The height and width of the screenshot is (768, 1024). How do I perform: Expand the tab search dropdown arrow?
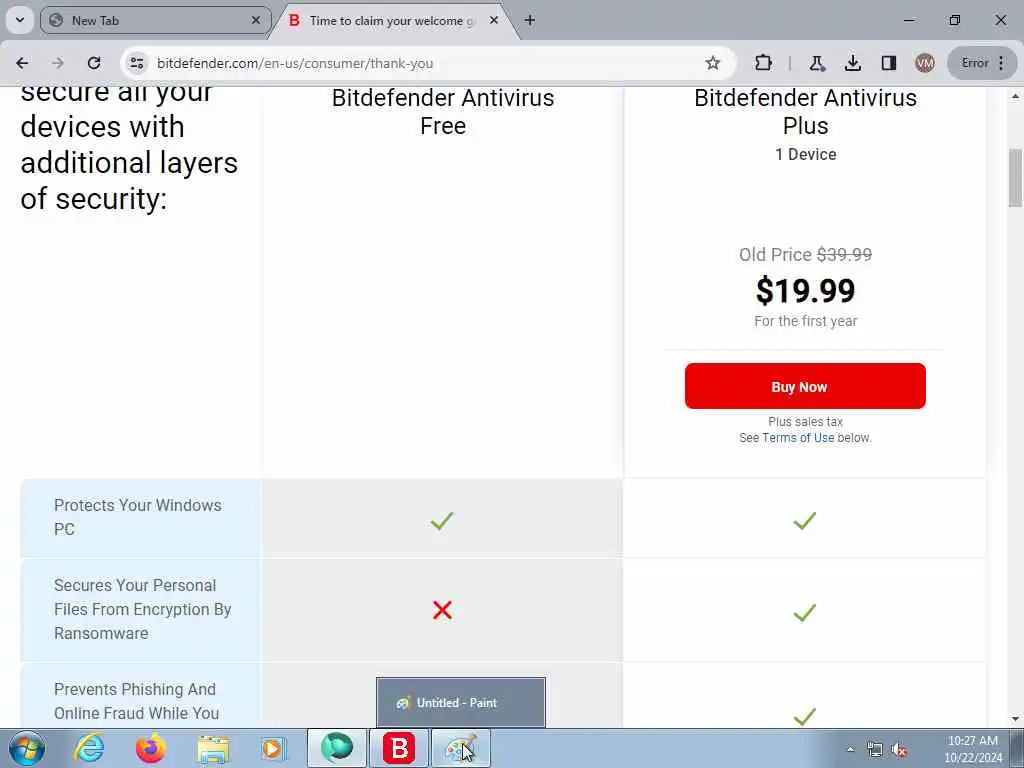pos(20,20)
